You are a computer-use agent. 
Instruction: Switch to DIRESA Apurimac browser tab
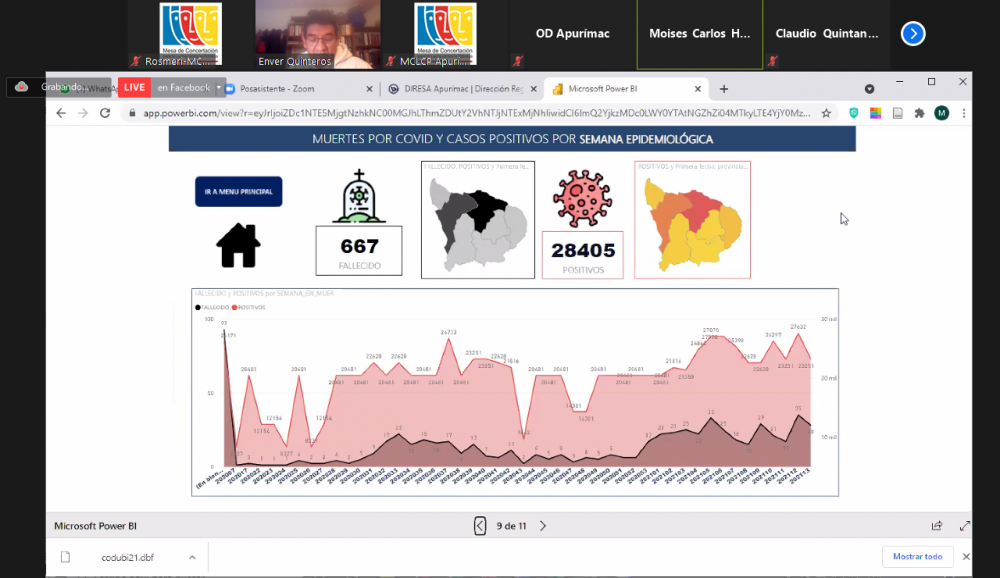(461, 89)
